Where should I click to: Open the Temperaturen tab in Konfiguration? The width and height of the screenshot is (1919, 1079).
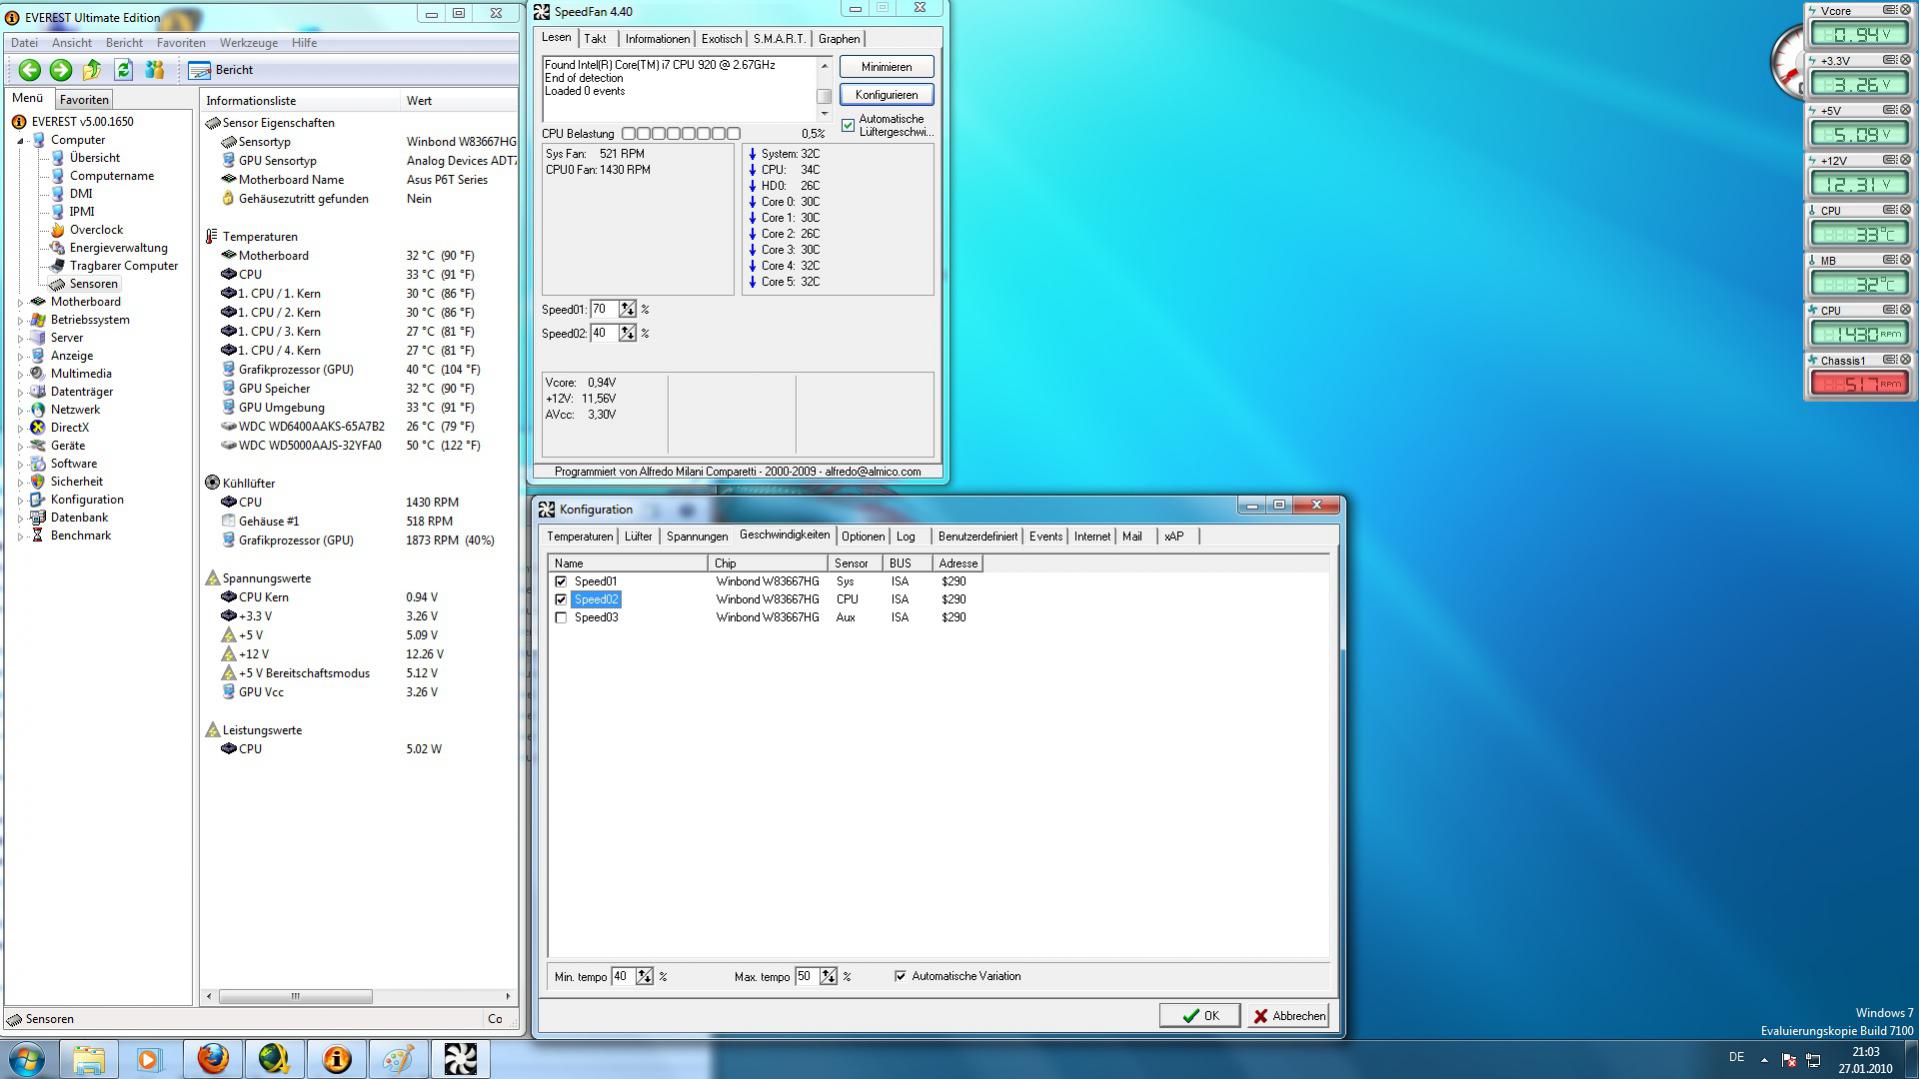tap(580, 537)
